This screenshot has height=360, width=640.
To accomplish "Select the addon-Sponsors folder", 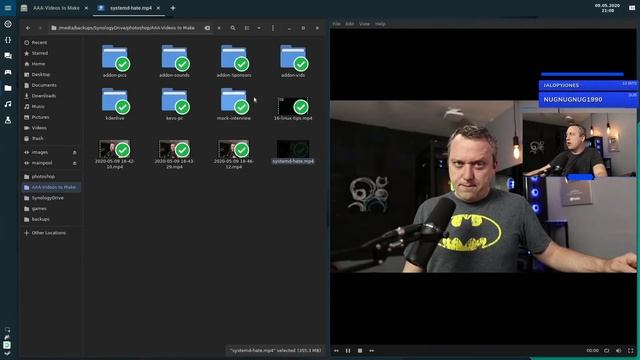I will coord(234,60).
